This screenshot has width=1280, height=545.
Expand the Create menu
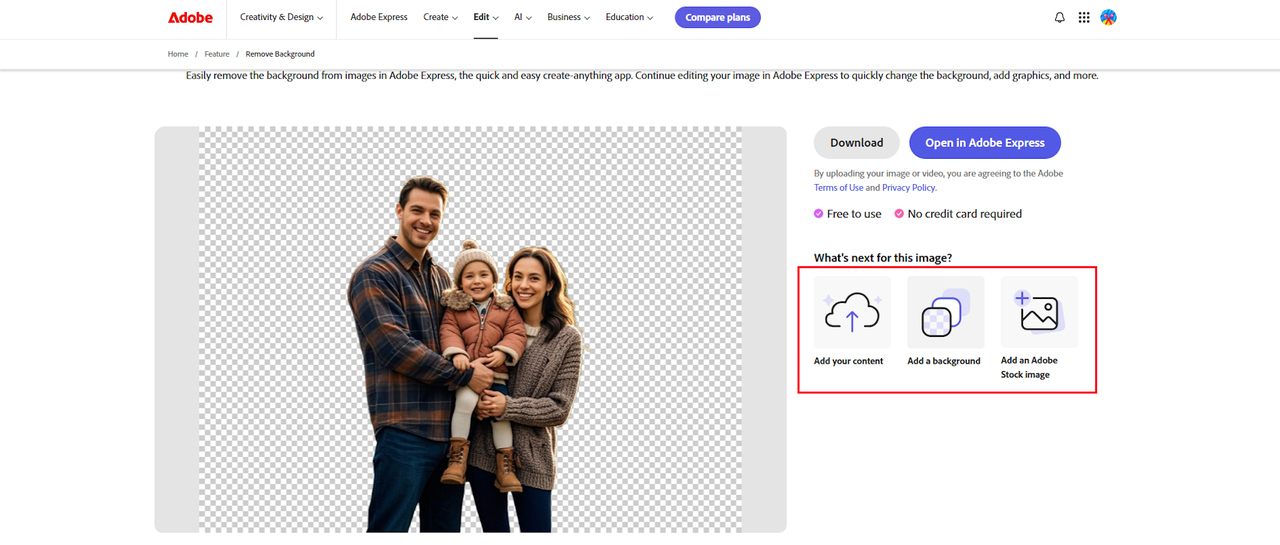(440, 17)
